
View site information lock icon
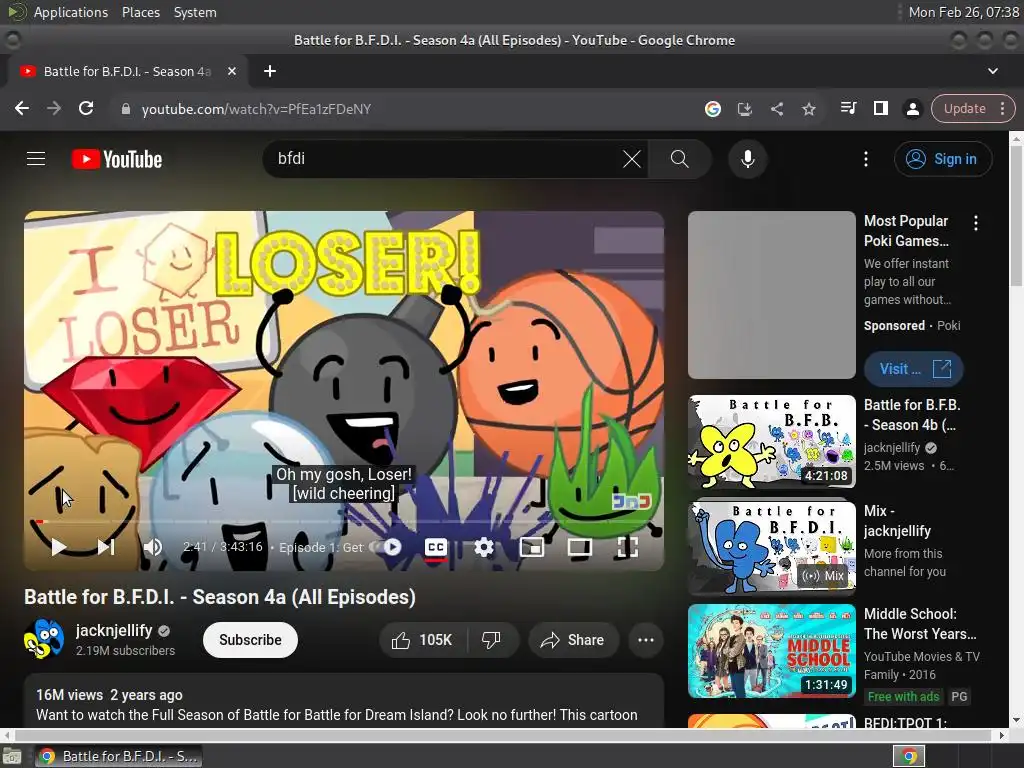coord(126,109)
